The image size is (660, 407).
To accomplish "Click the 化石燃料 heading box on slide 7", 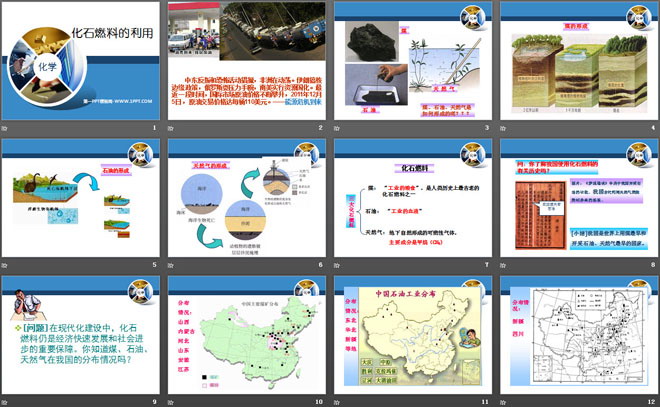I will pyautogui.click(x=412, y=169).
